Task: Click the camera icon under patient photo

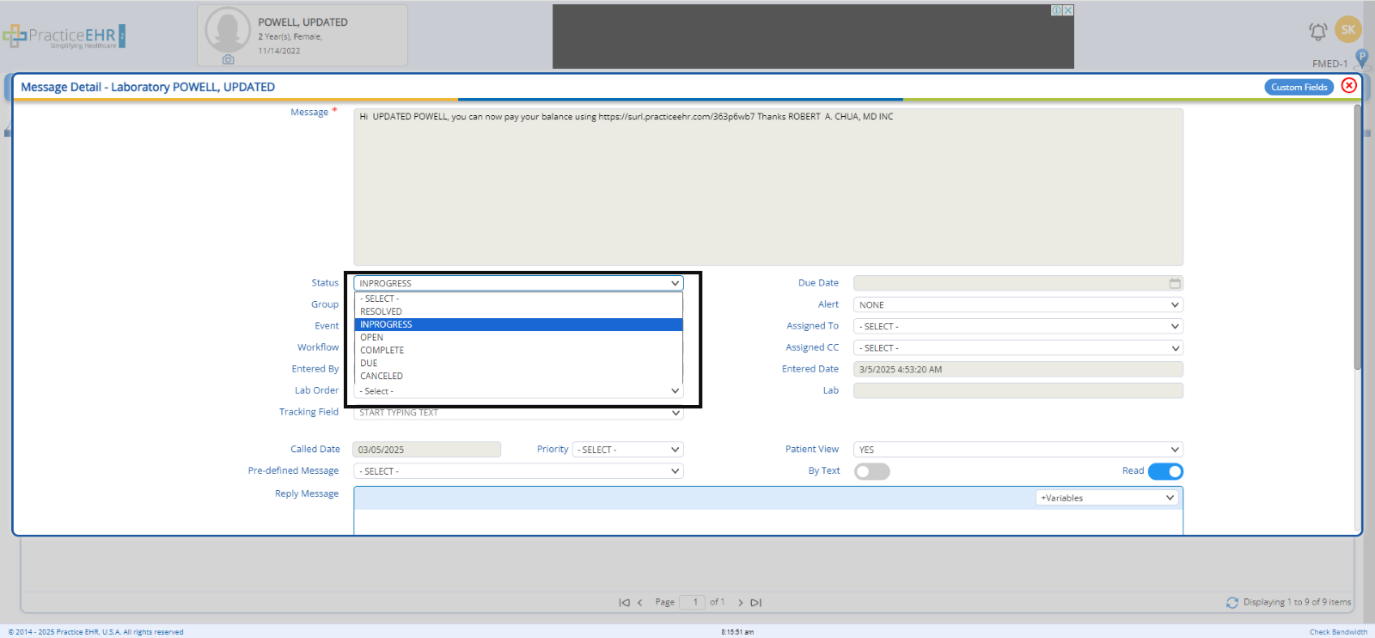Action: click(228, 60)
